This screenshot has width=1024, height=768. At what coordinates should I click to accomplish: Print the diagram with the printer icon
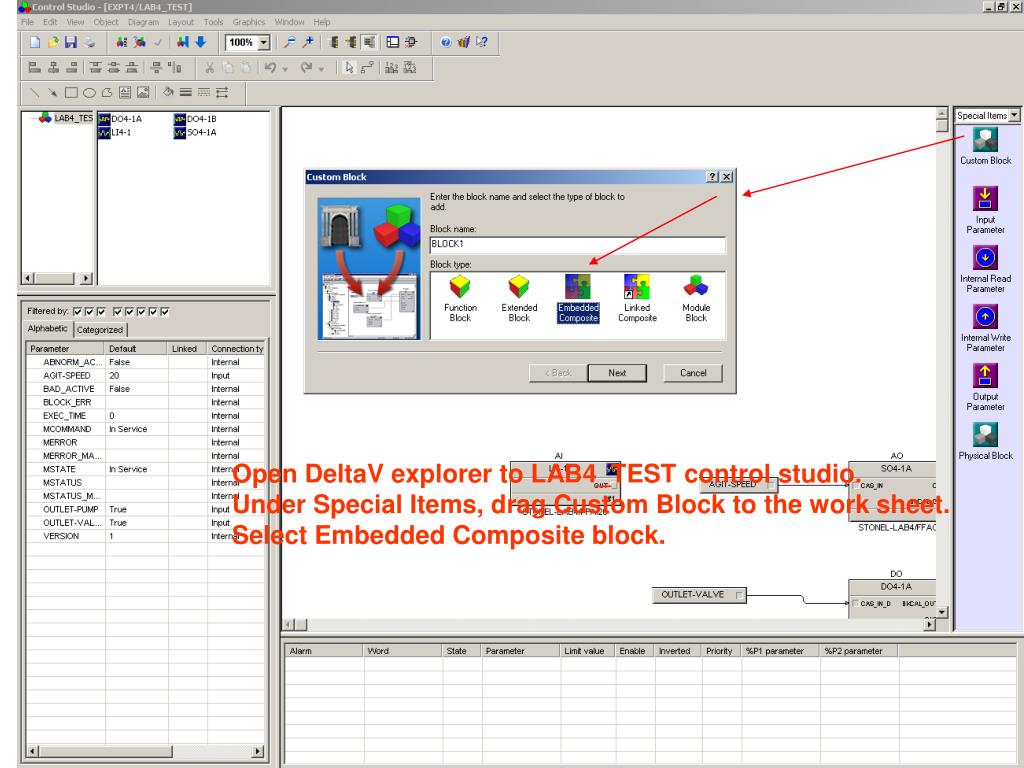pyautogui.click(x=89, y=42)
